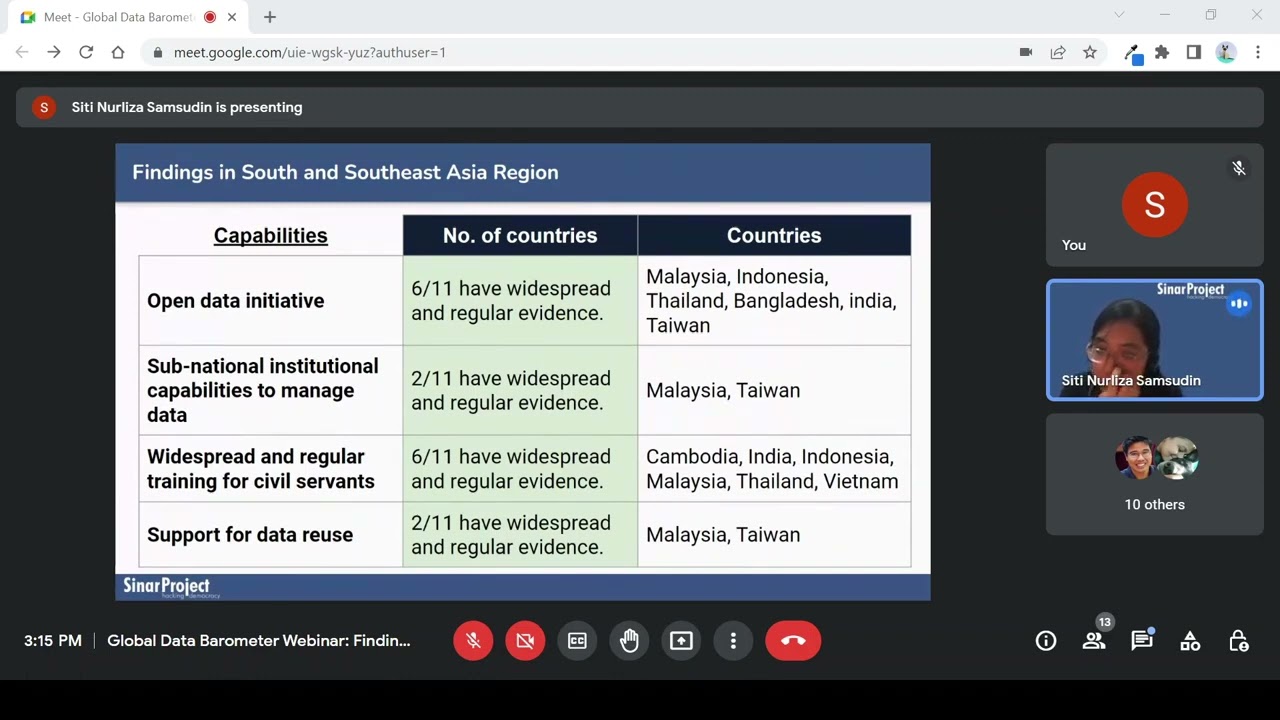Image resolution: width=1280 pixels, height=720 pixels.
Task: Open the pinned pen-shaped extension icon
Action: coord(1133,53)
